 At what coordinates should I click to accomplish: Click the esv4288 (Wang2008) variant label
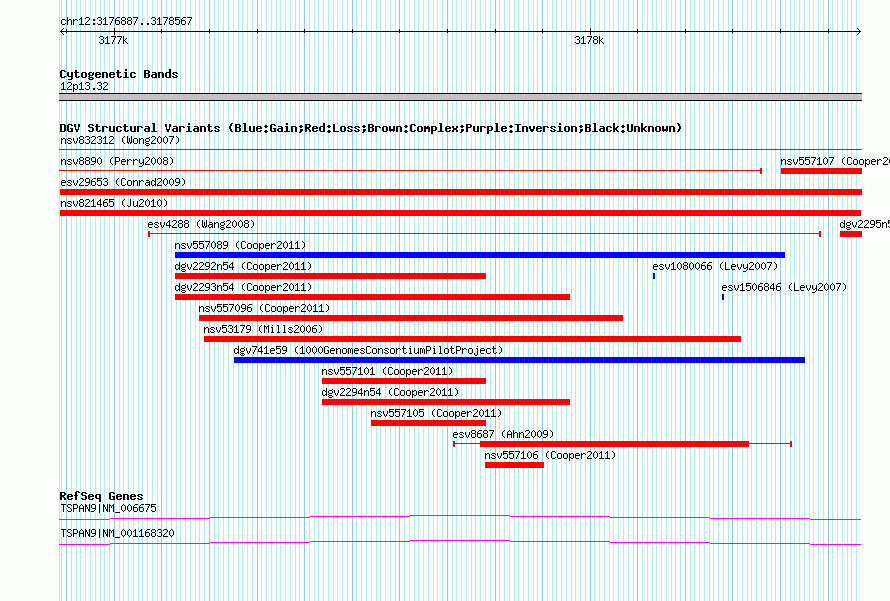[201, 224]
